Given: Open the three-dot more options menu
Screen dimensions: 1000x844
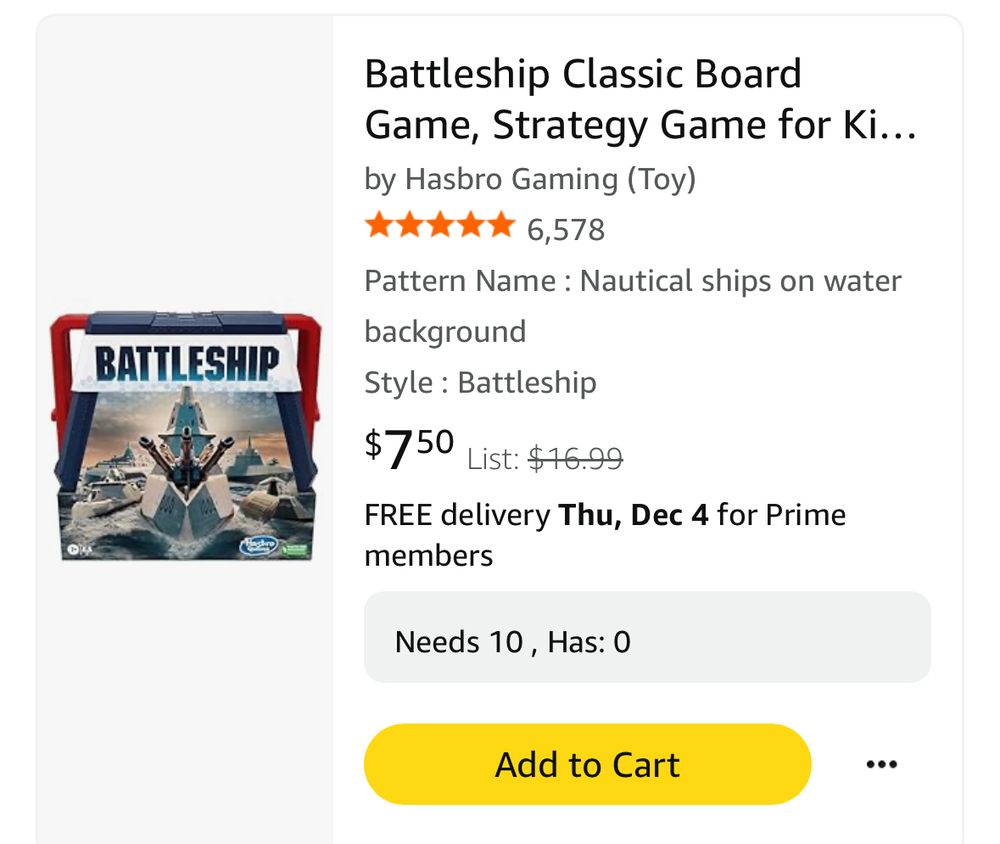Looking at the screenshot, I should point(881,765).
